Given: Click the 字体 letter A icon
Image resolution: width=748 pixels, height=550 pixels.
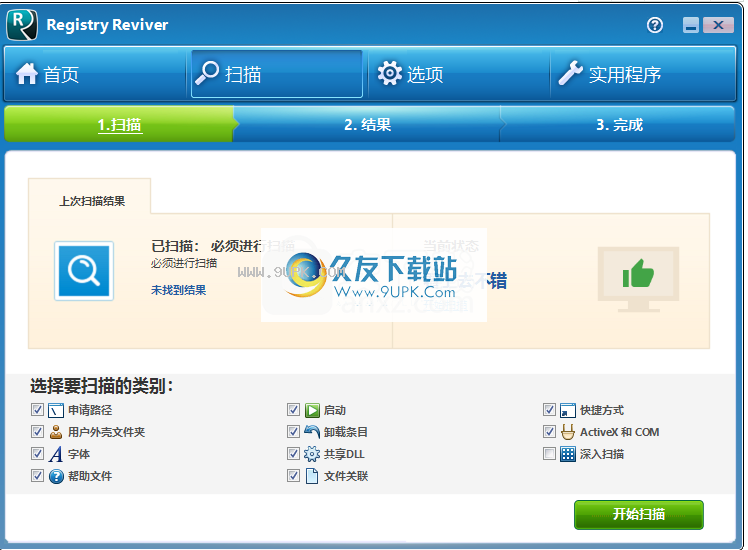Looking at the screenshot, I should coord(56,454).
